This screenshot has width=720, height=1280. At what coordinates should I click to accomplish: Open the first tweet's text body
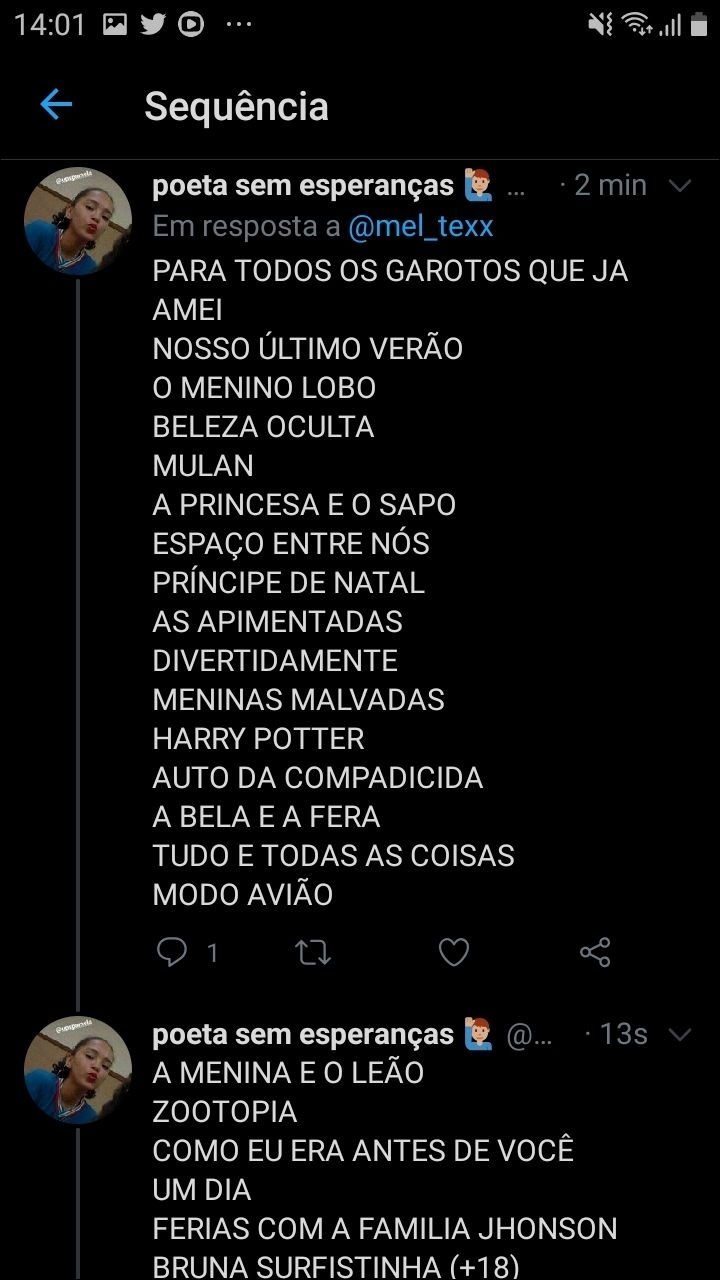pyautogui.click(x=390, y=582)
